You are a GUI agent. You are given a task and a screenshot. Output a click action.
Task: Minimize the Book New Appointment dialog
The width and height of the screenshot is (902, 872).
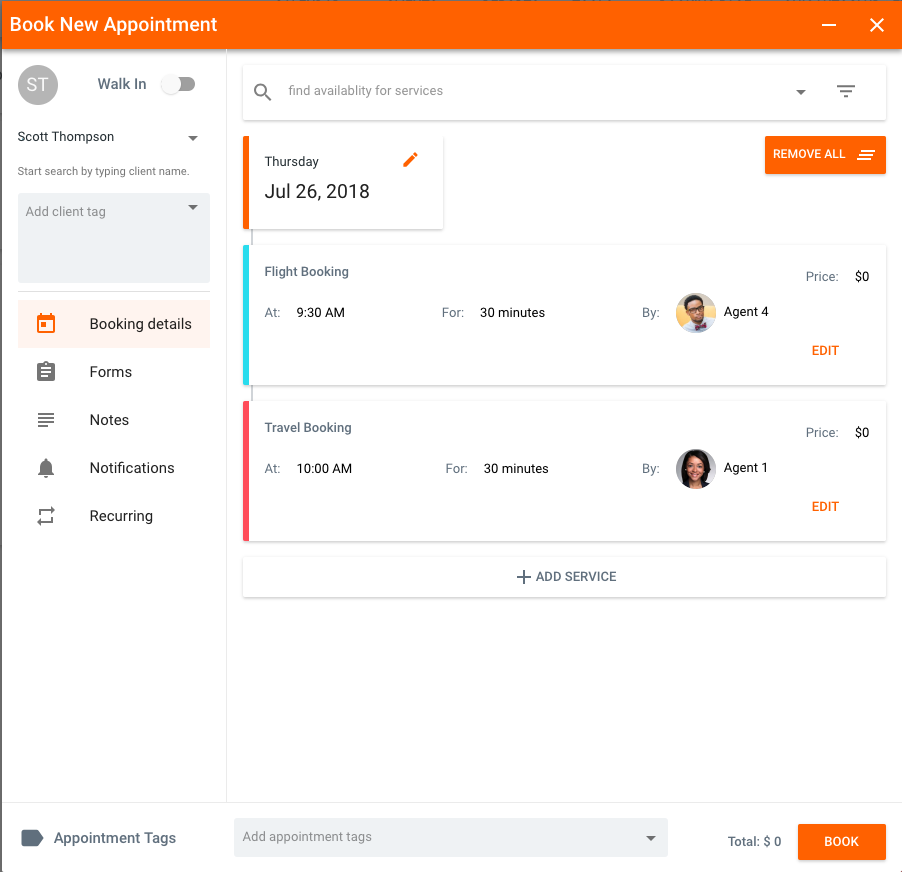pos(828,25)
